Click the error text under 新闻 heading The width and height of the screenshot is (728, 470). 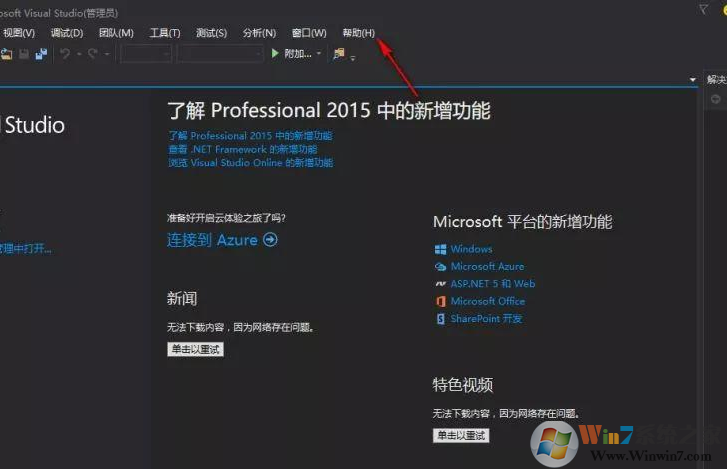[x=240, y=327]
